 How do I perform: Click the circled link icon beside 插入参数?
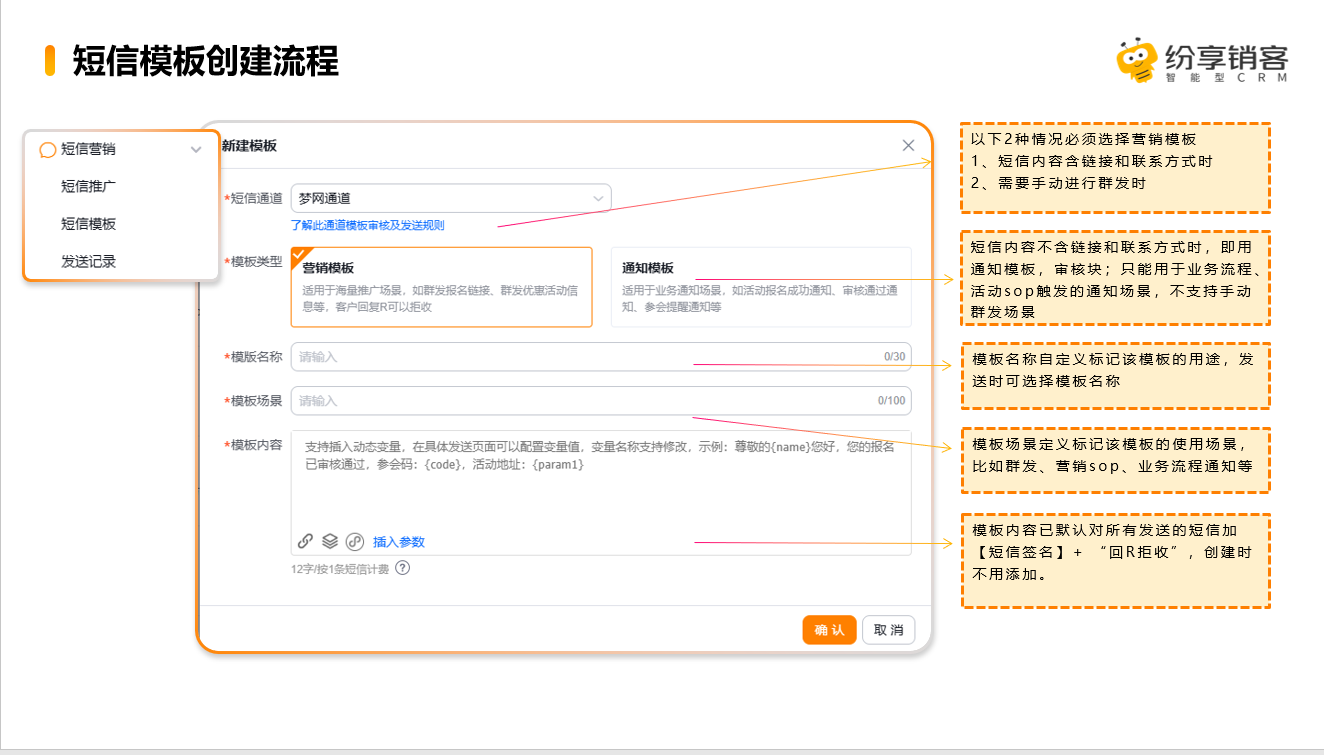(x=354, y=541)
